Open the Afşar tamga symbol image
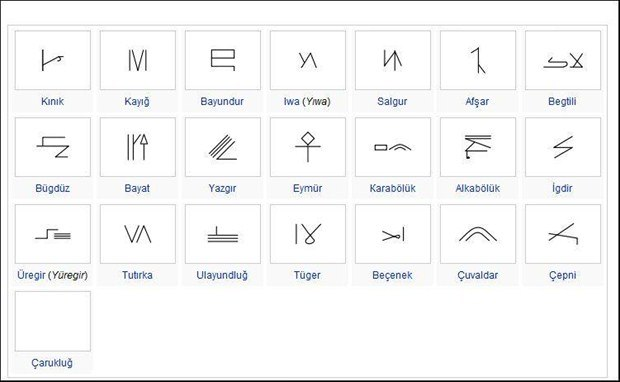620x382 pixels. [478, 60]
